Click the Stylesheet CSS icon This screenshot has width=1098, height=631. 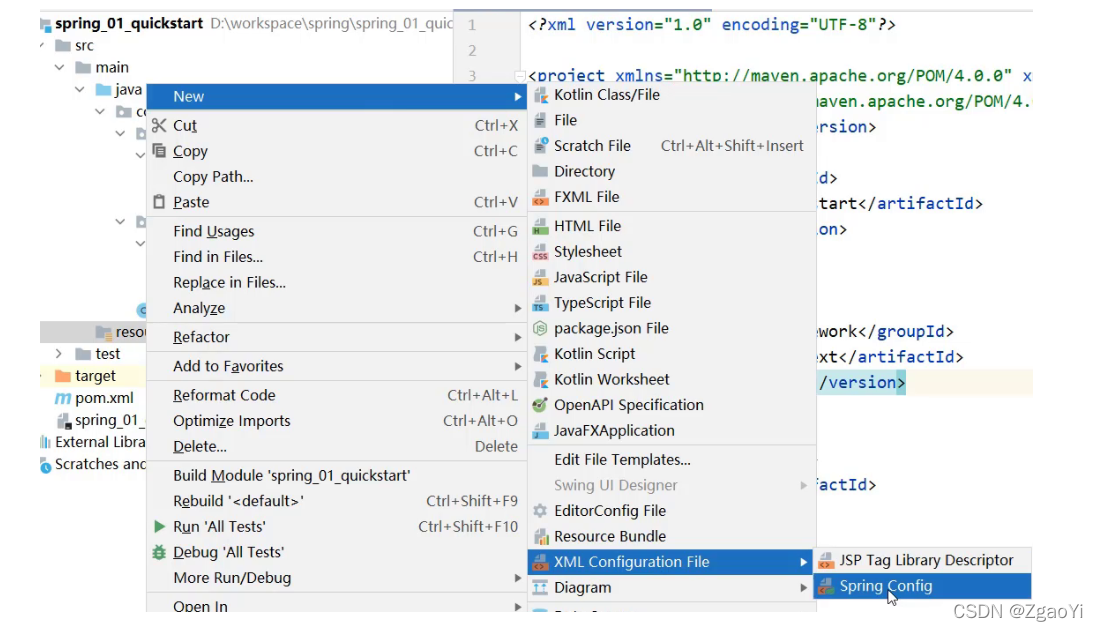[x=540, y=251]
